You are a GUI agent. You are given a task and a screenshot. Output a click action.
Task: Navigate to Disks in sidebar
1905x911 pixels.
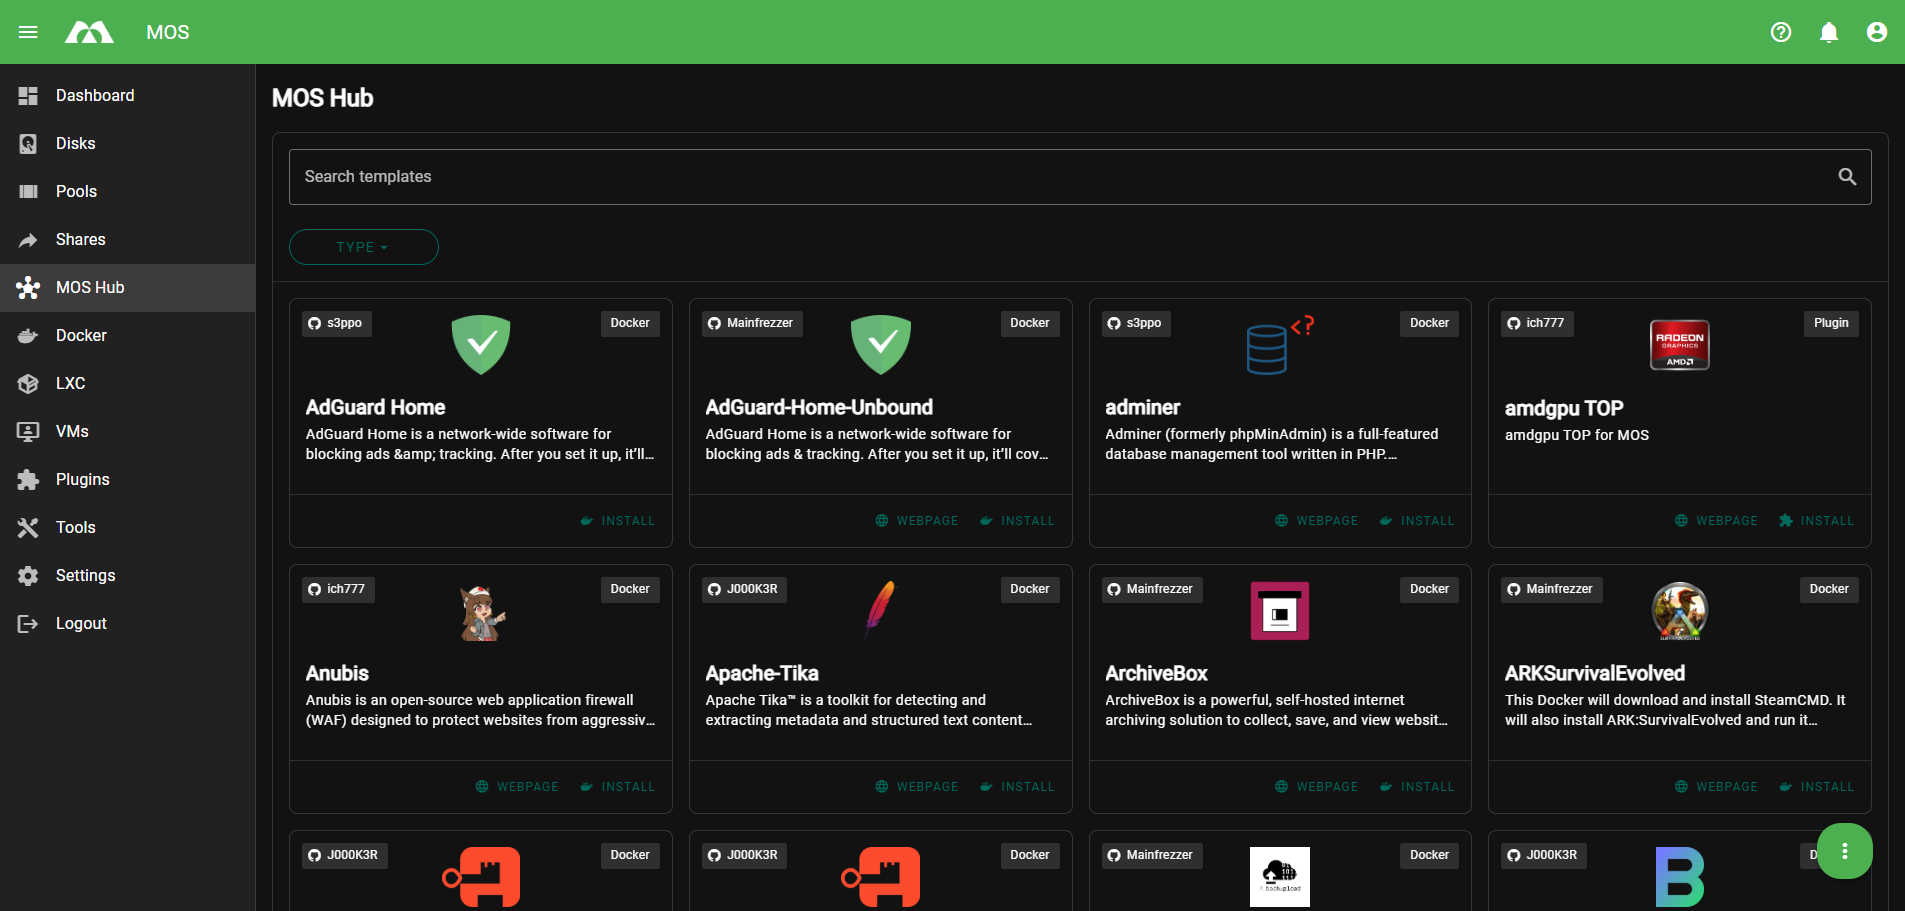[x=75, y=144]
